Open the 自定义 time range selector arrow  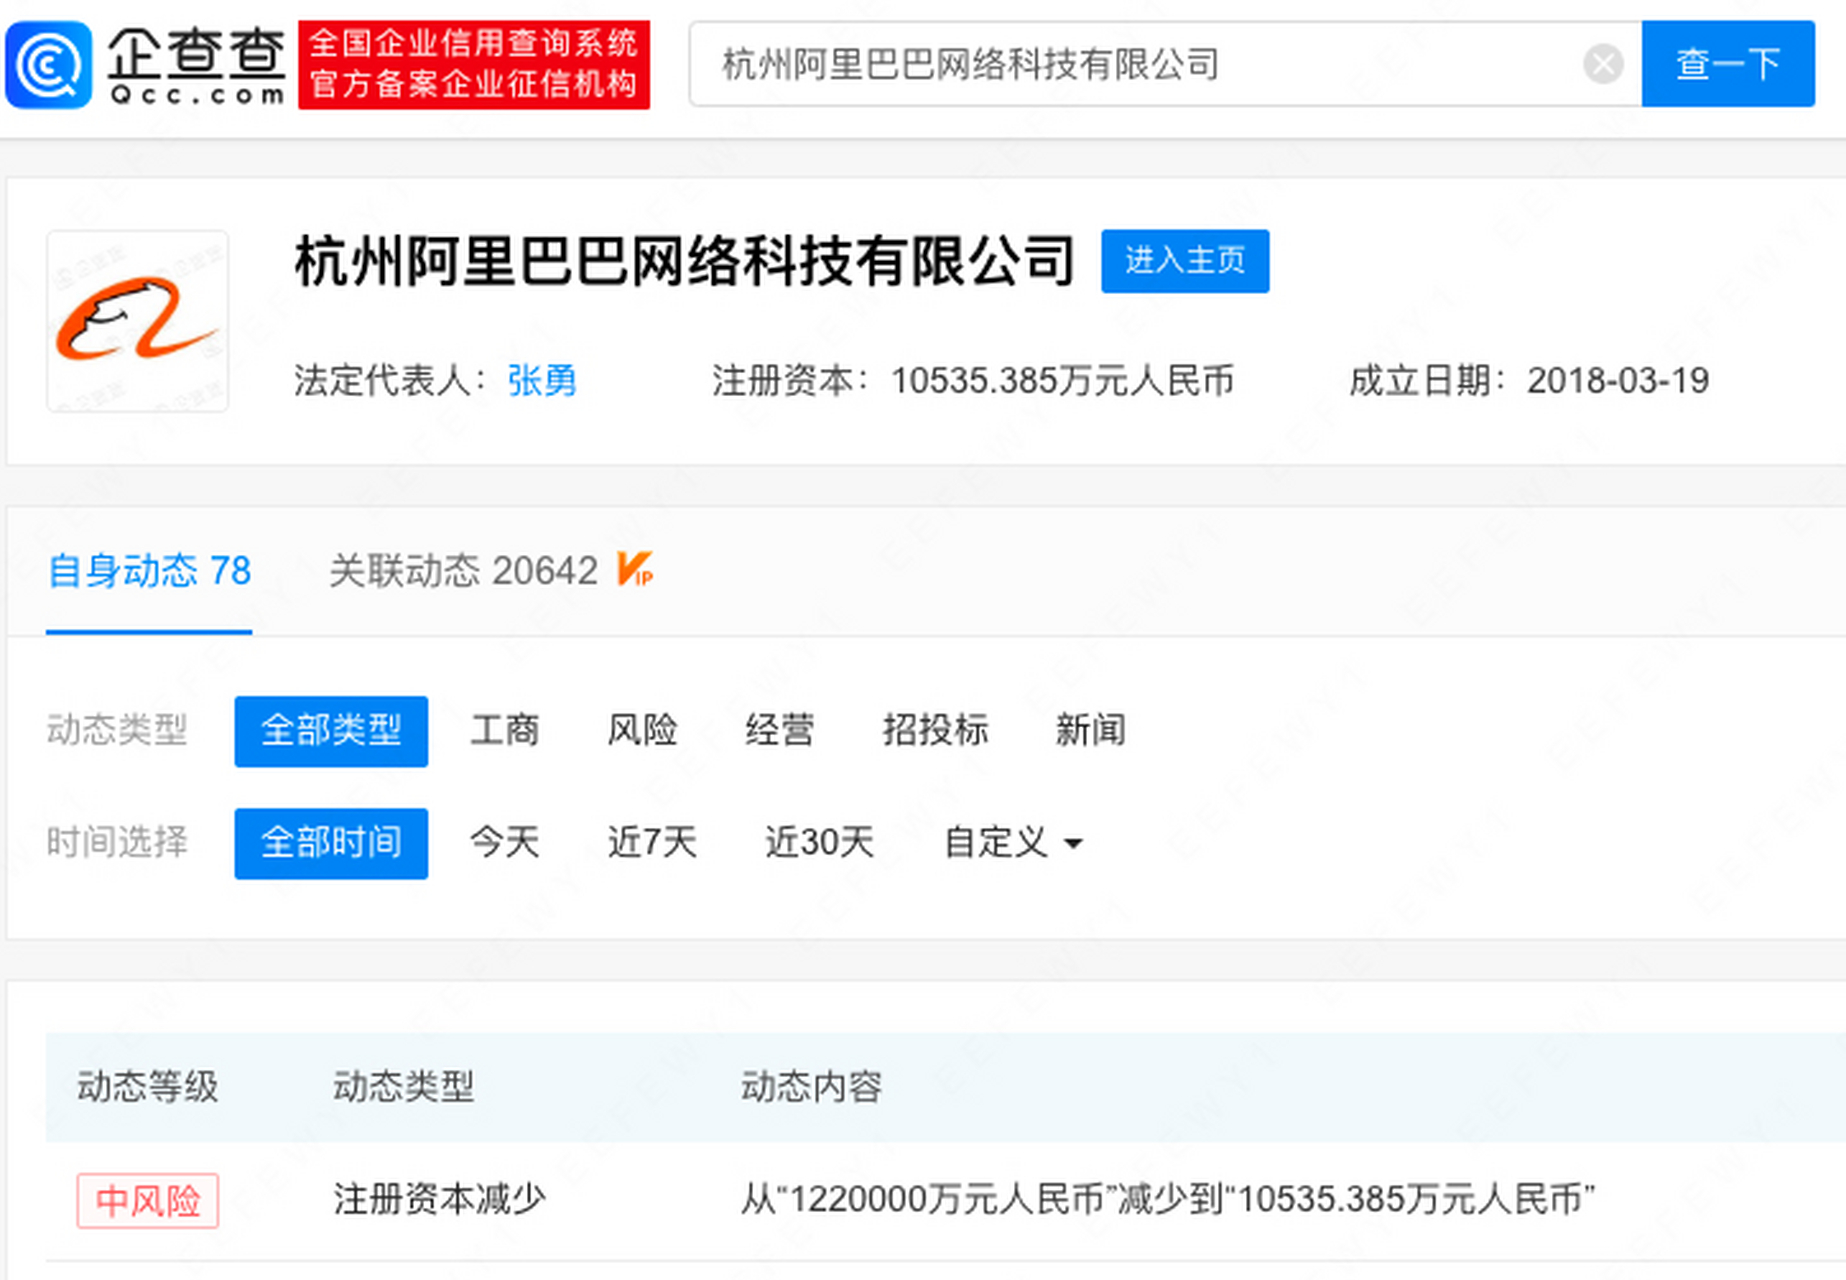pyautogui.click(x=1073, y=845)
